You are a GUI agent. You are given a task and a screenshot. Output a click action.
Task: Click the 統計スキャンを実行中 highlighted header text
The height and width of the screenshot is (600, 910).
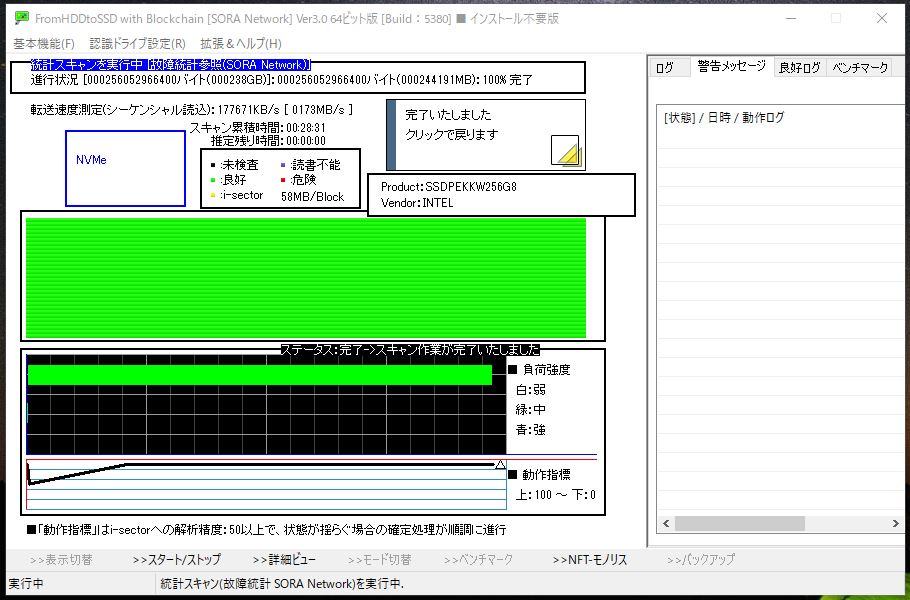pos(171,65)
